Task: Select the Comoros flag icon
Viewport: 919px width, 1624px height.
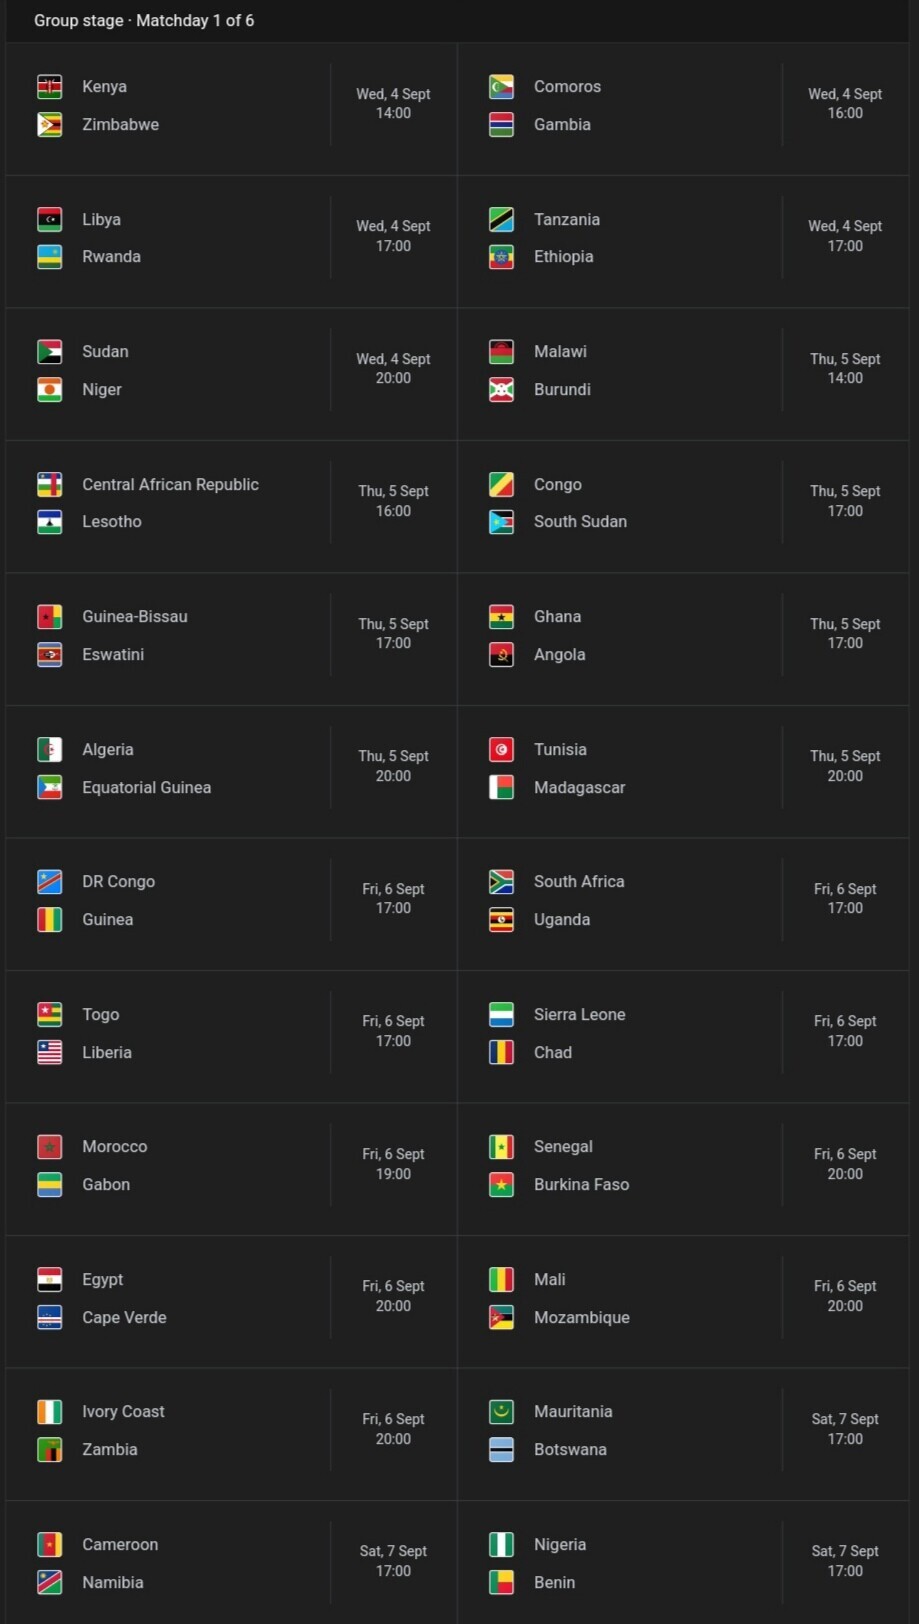Action: tap(501, 87)
